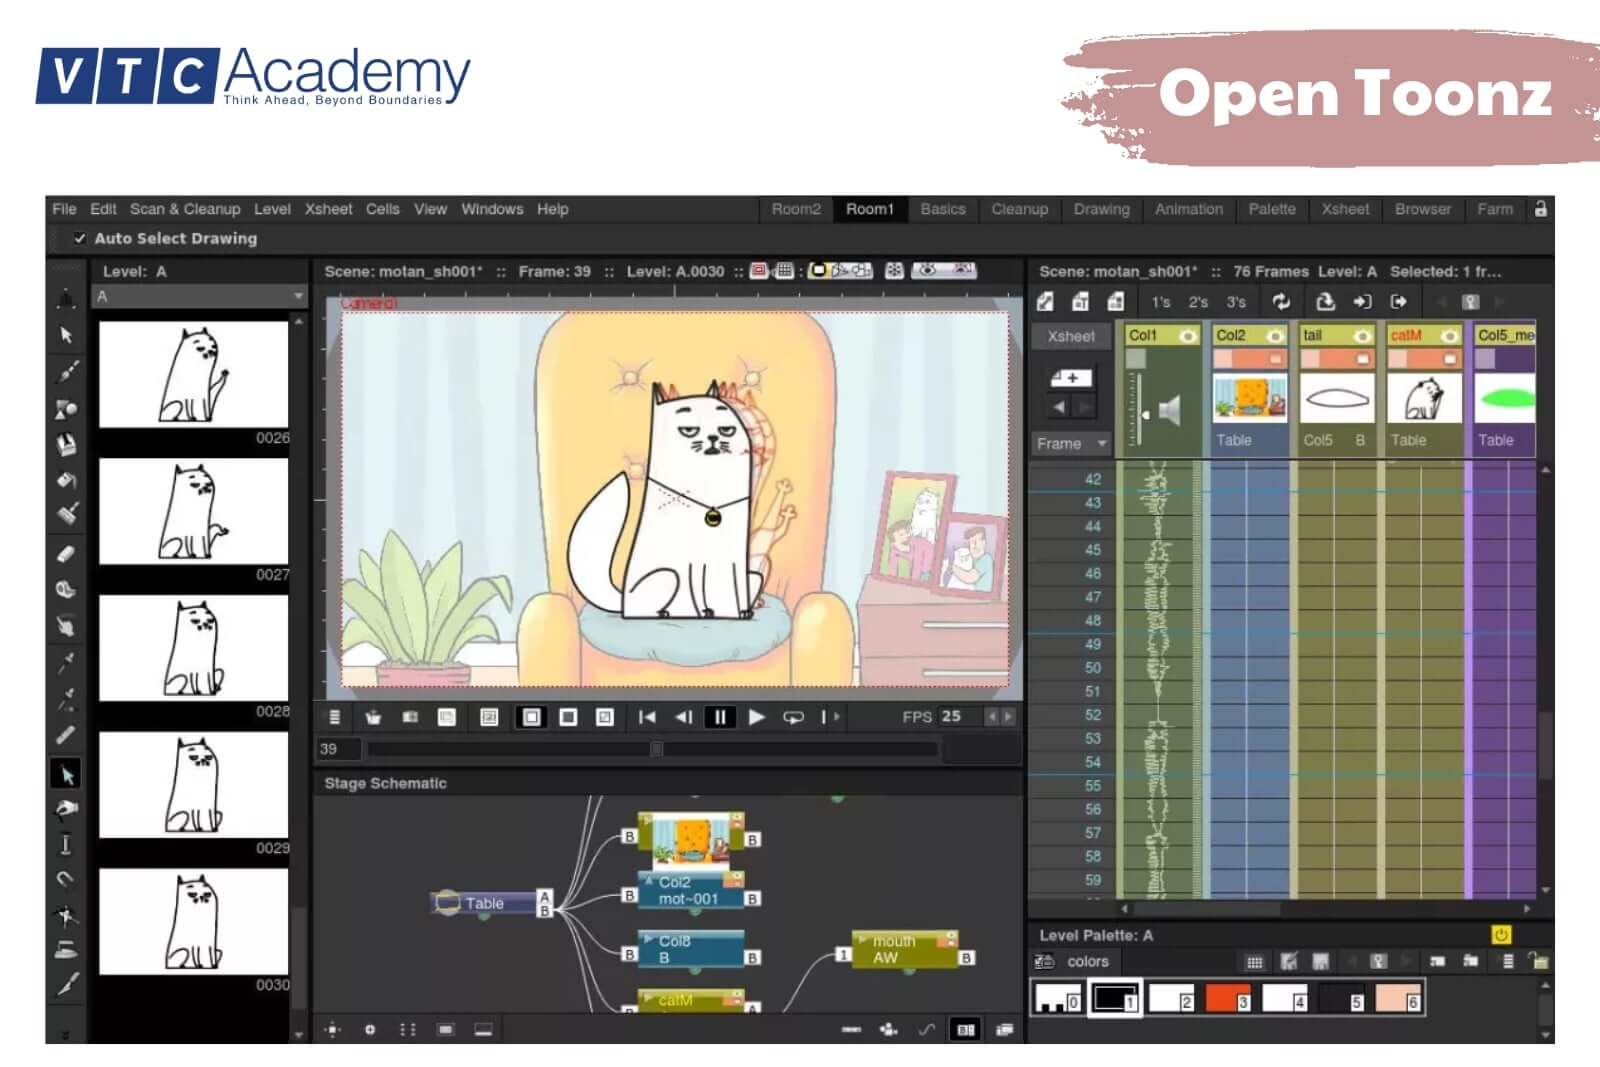Select the Eraser tool
This screenshot has width=1600, height=1067.
[x=66, y=551]
